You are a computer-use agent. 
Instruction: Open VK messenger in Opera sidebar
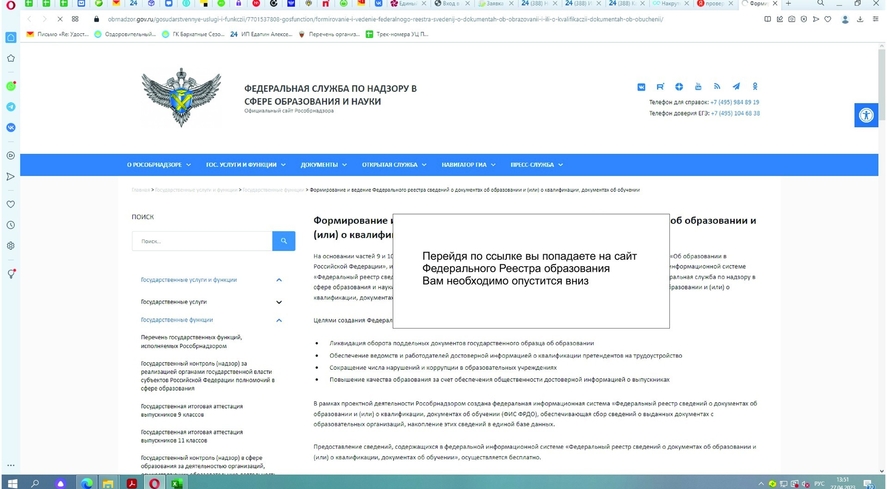coord(11,127)
